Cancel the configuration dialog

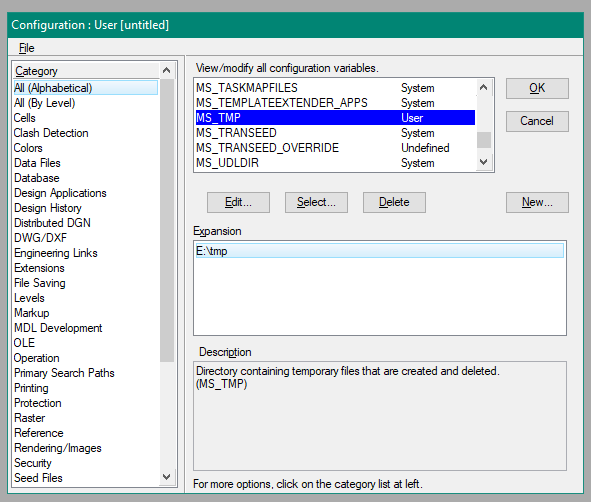click(537, 121)
